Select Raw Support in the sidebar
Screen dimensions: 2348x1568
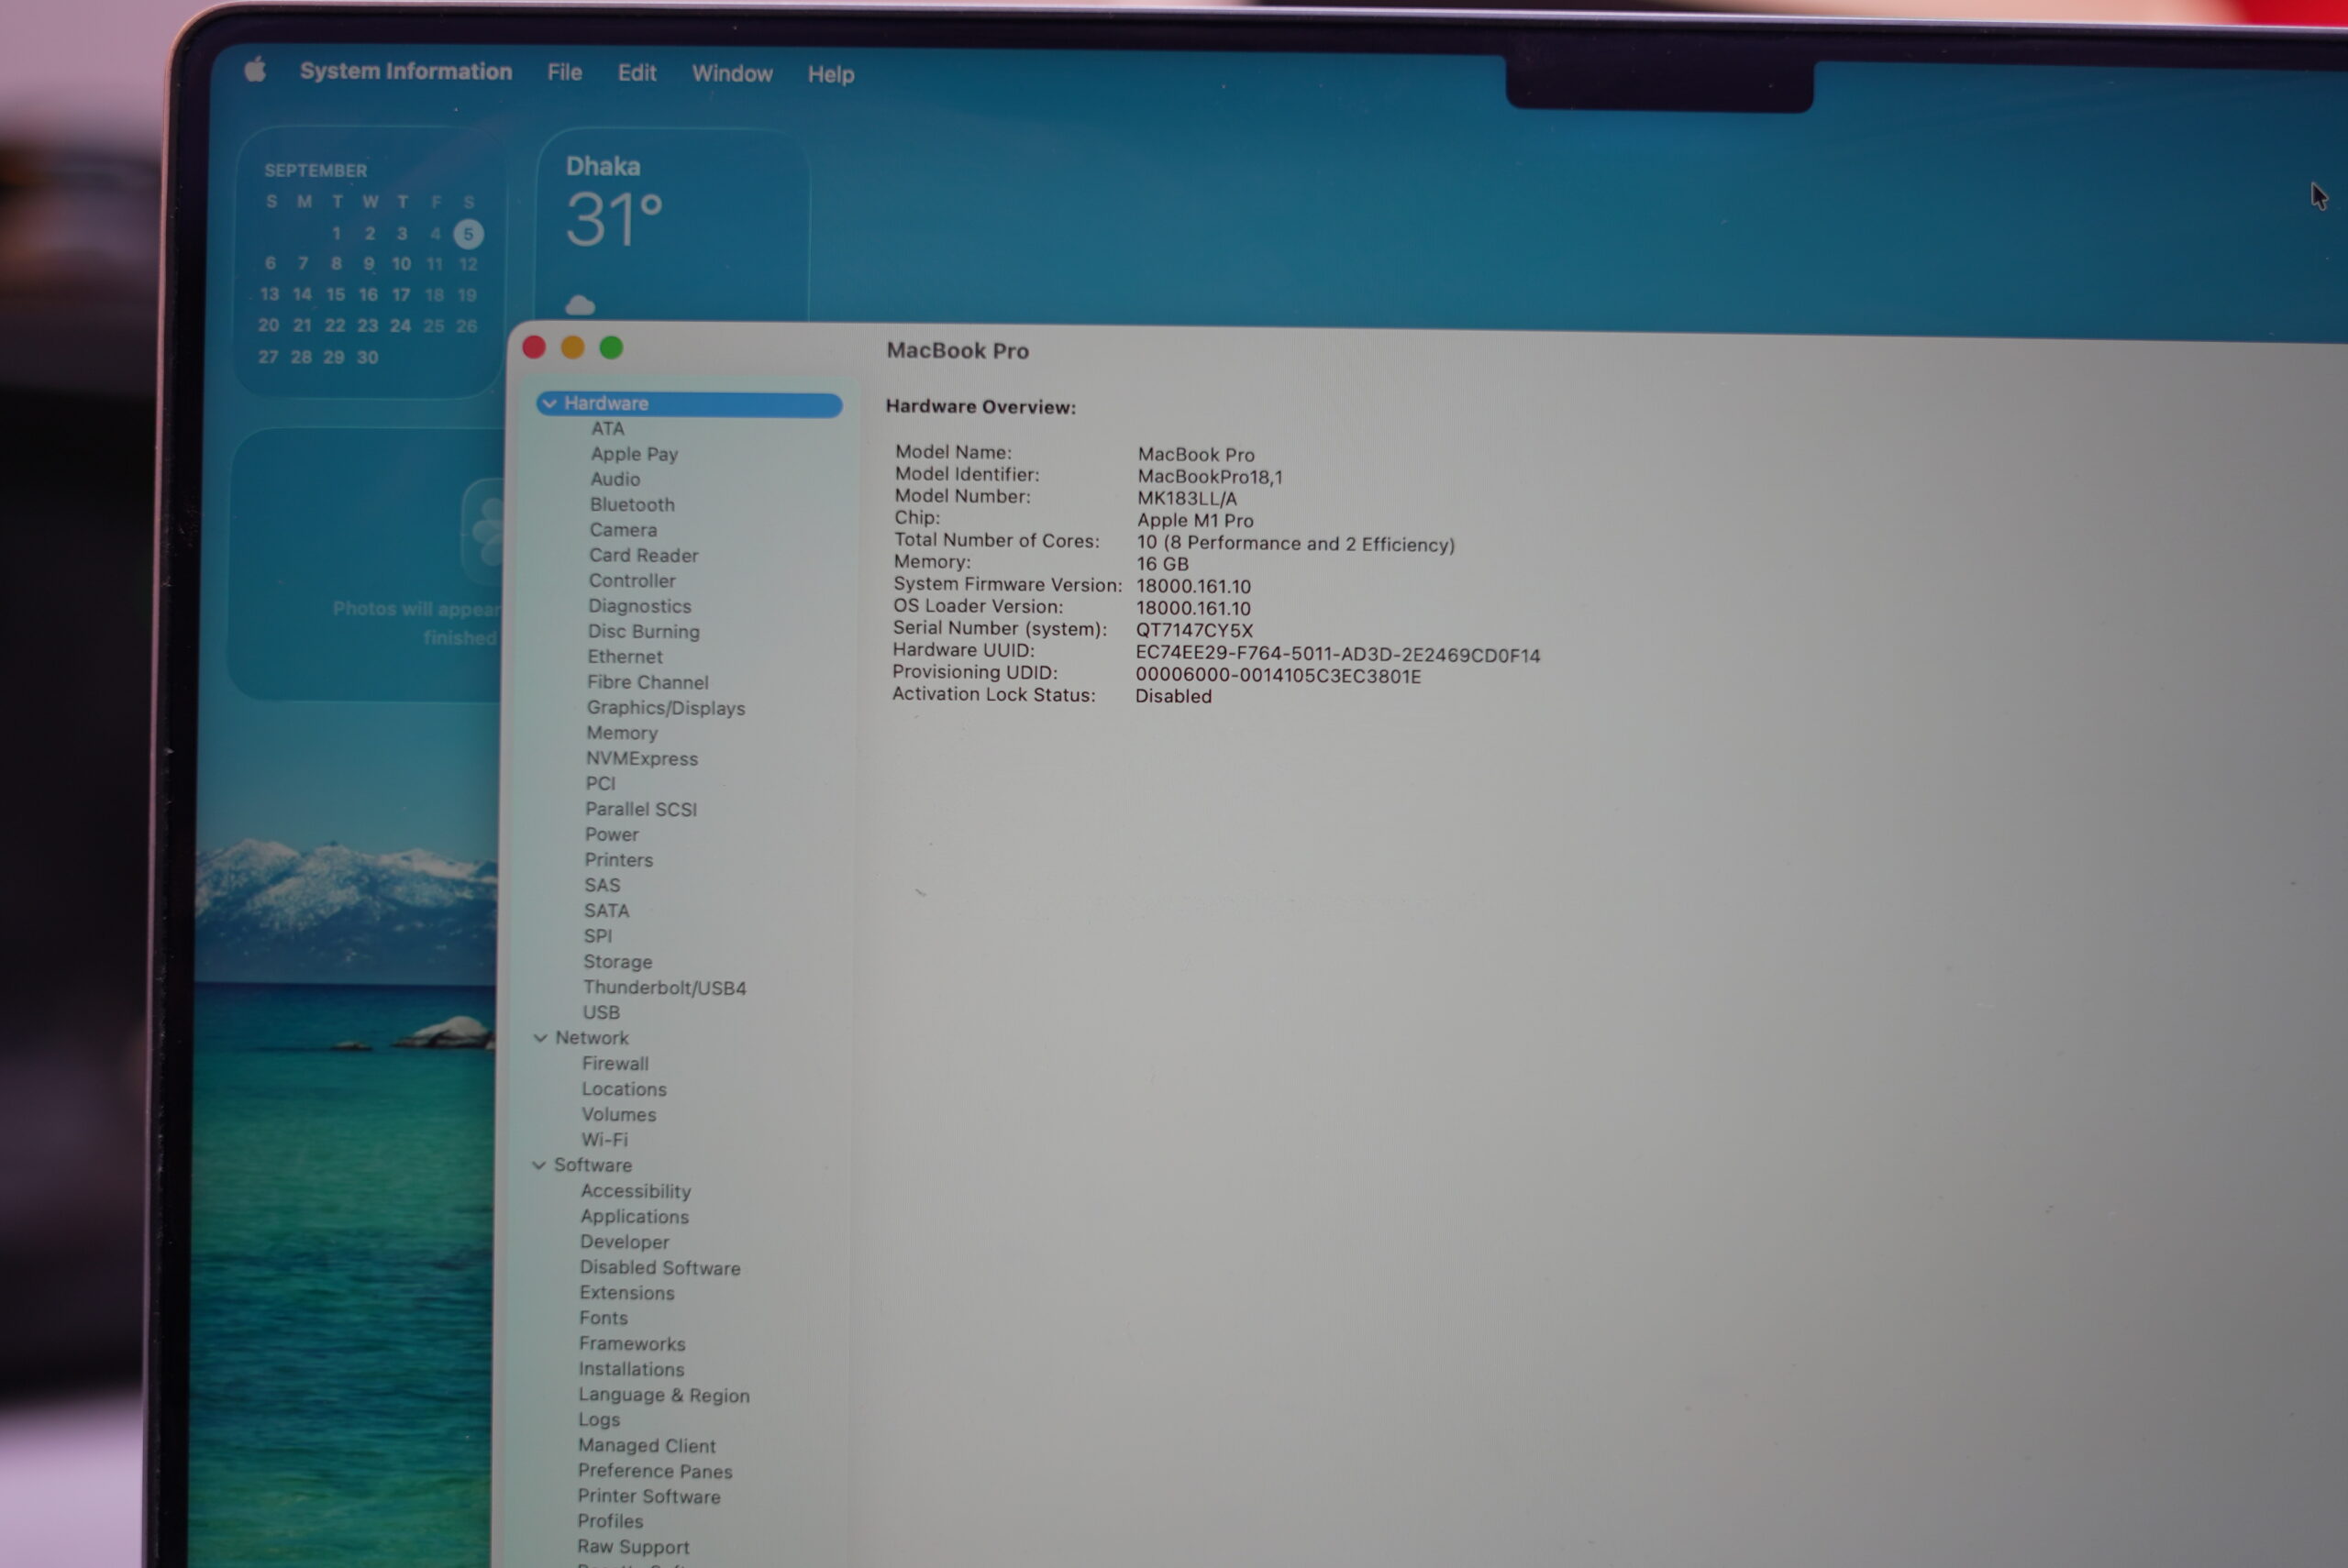pos(633,1547)
